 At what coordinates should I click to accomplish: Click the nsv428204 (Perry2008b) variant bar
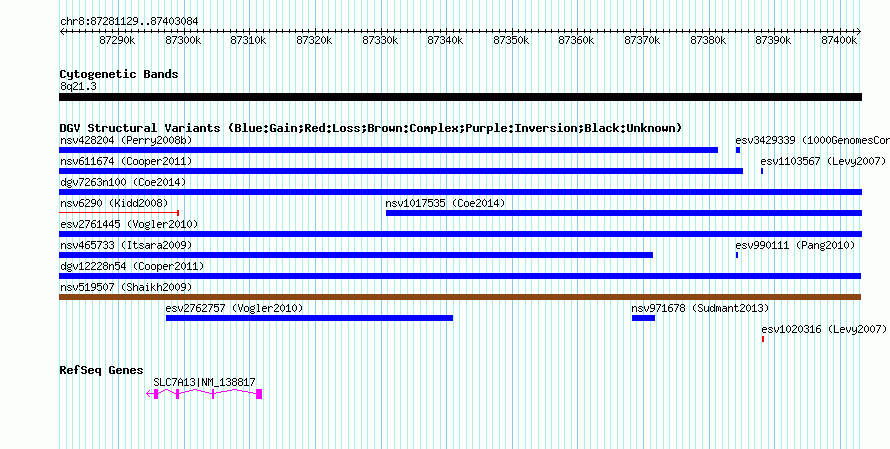[388, 150]
